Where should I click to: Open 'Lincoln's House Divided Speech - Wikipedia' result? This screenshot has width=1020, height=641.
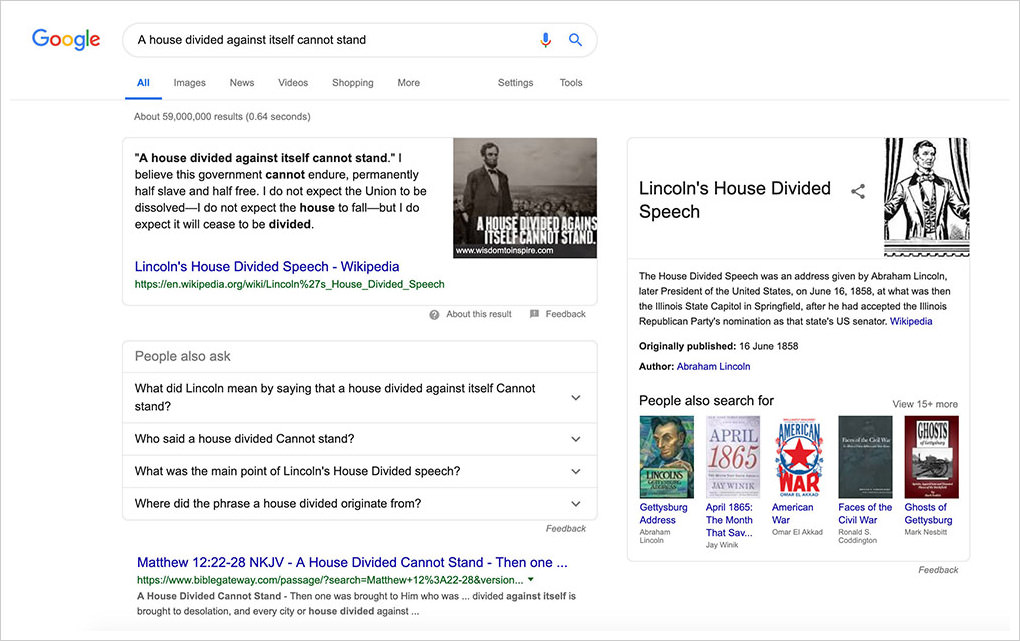pyautogui.click(x=267, y=266)
